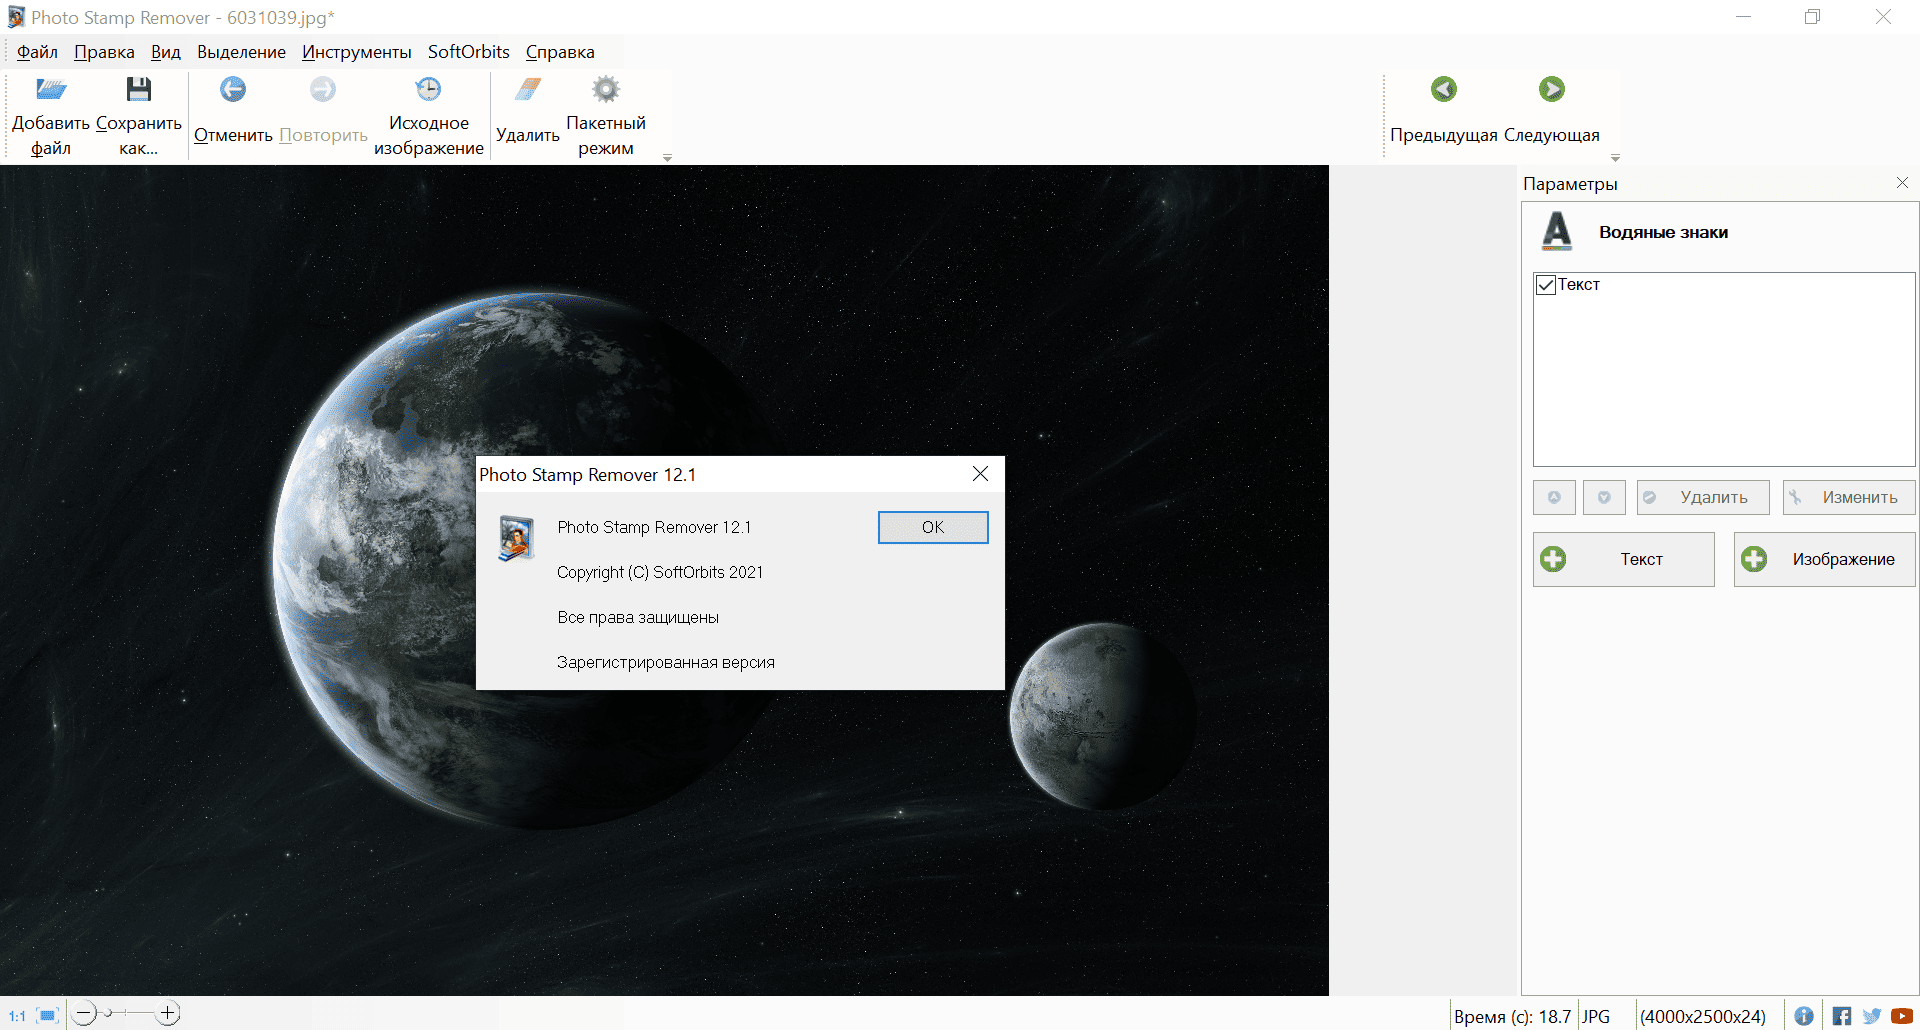Open Twitter link icon in status bar
This screenshot has width=1920, height=1030.
tap(1872, 1016)
